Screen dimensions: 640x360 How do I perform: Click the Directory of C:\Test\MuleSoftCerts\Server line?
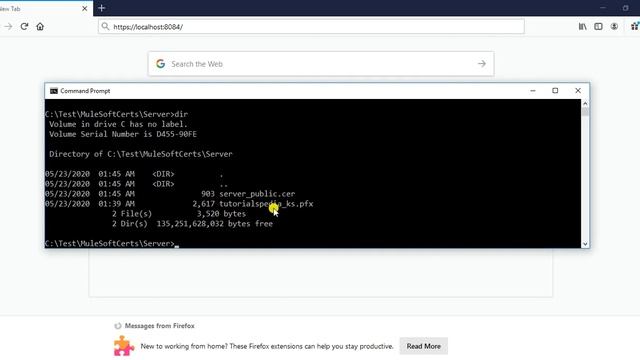[x=141, y=154]
